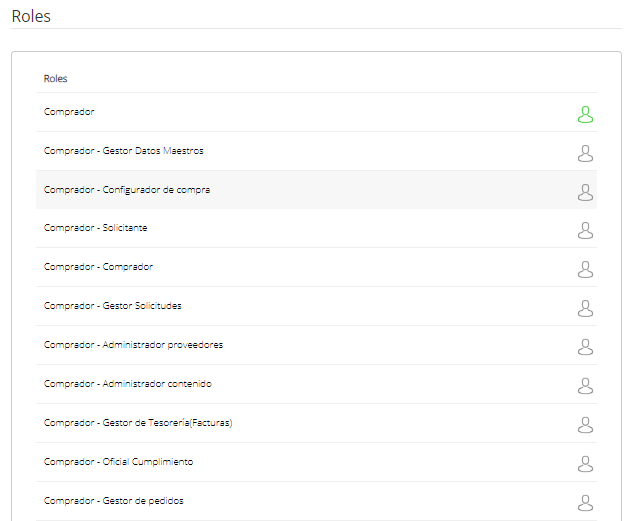Viewport: 638px width, 521px height.
Task: Click user icon beside Gestor Datos Maestros
Action: (585, 153)
